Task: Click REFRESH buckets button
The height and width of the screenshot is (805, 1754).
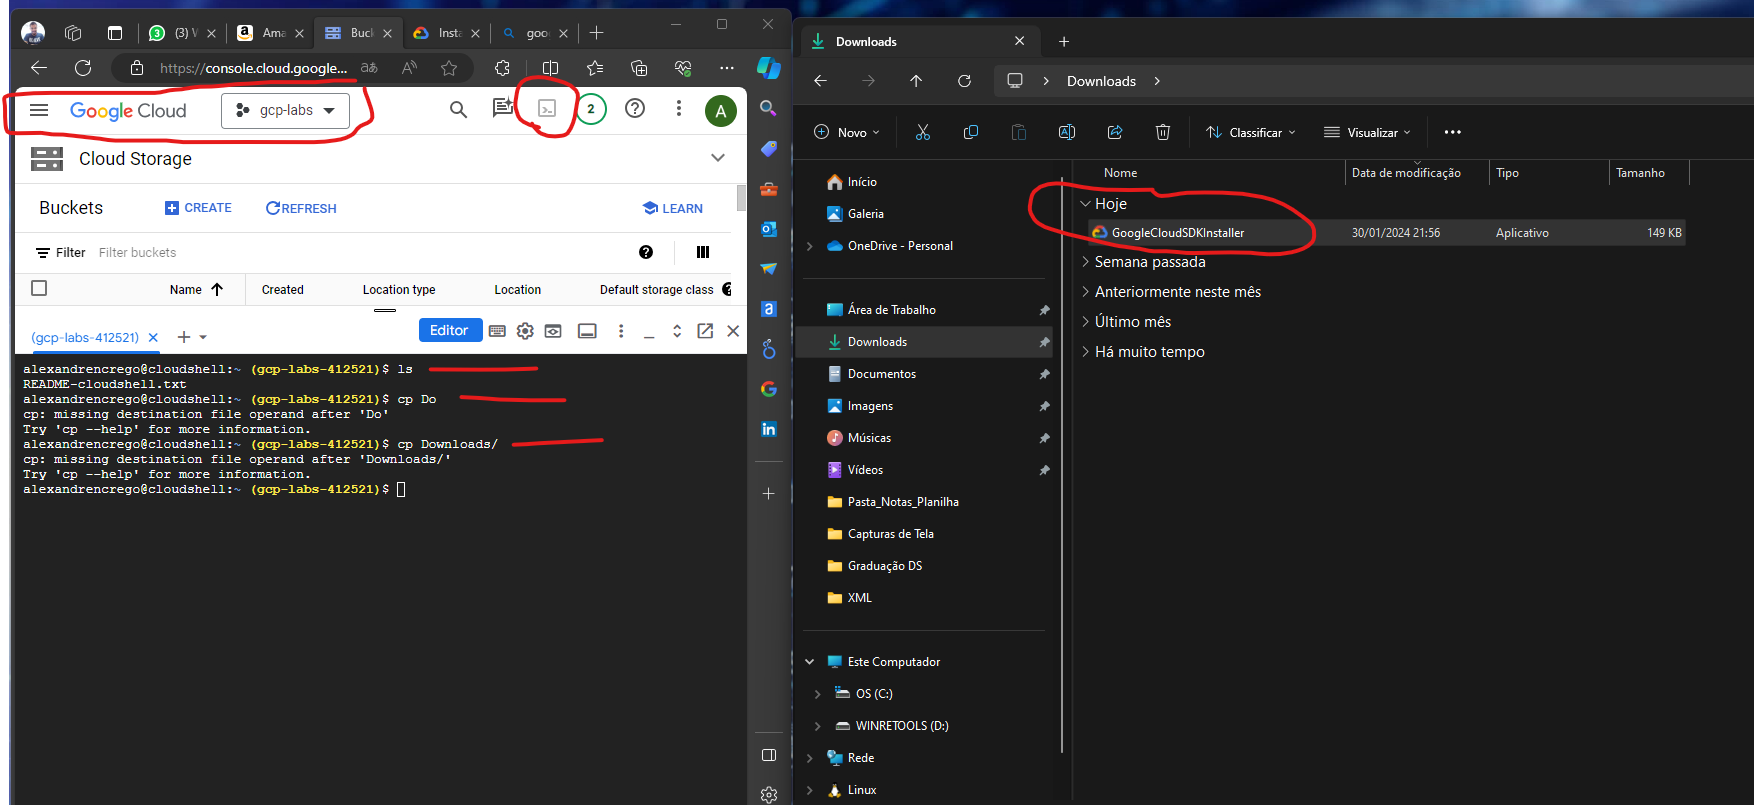Action: pyautogui.click(x=301, y=208)
